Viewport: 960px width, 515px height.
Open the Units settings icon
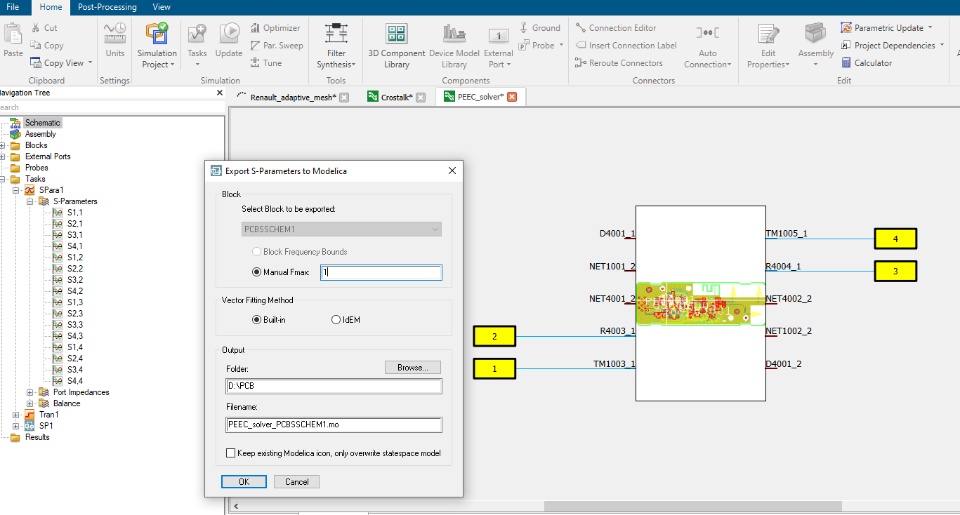click(x=114, y=34)
